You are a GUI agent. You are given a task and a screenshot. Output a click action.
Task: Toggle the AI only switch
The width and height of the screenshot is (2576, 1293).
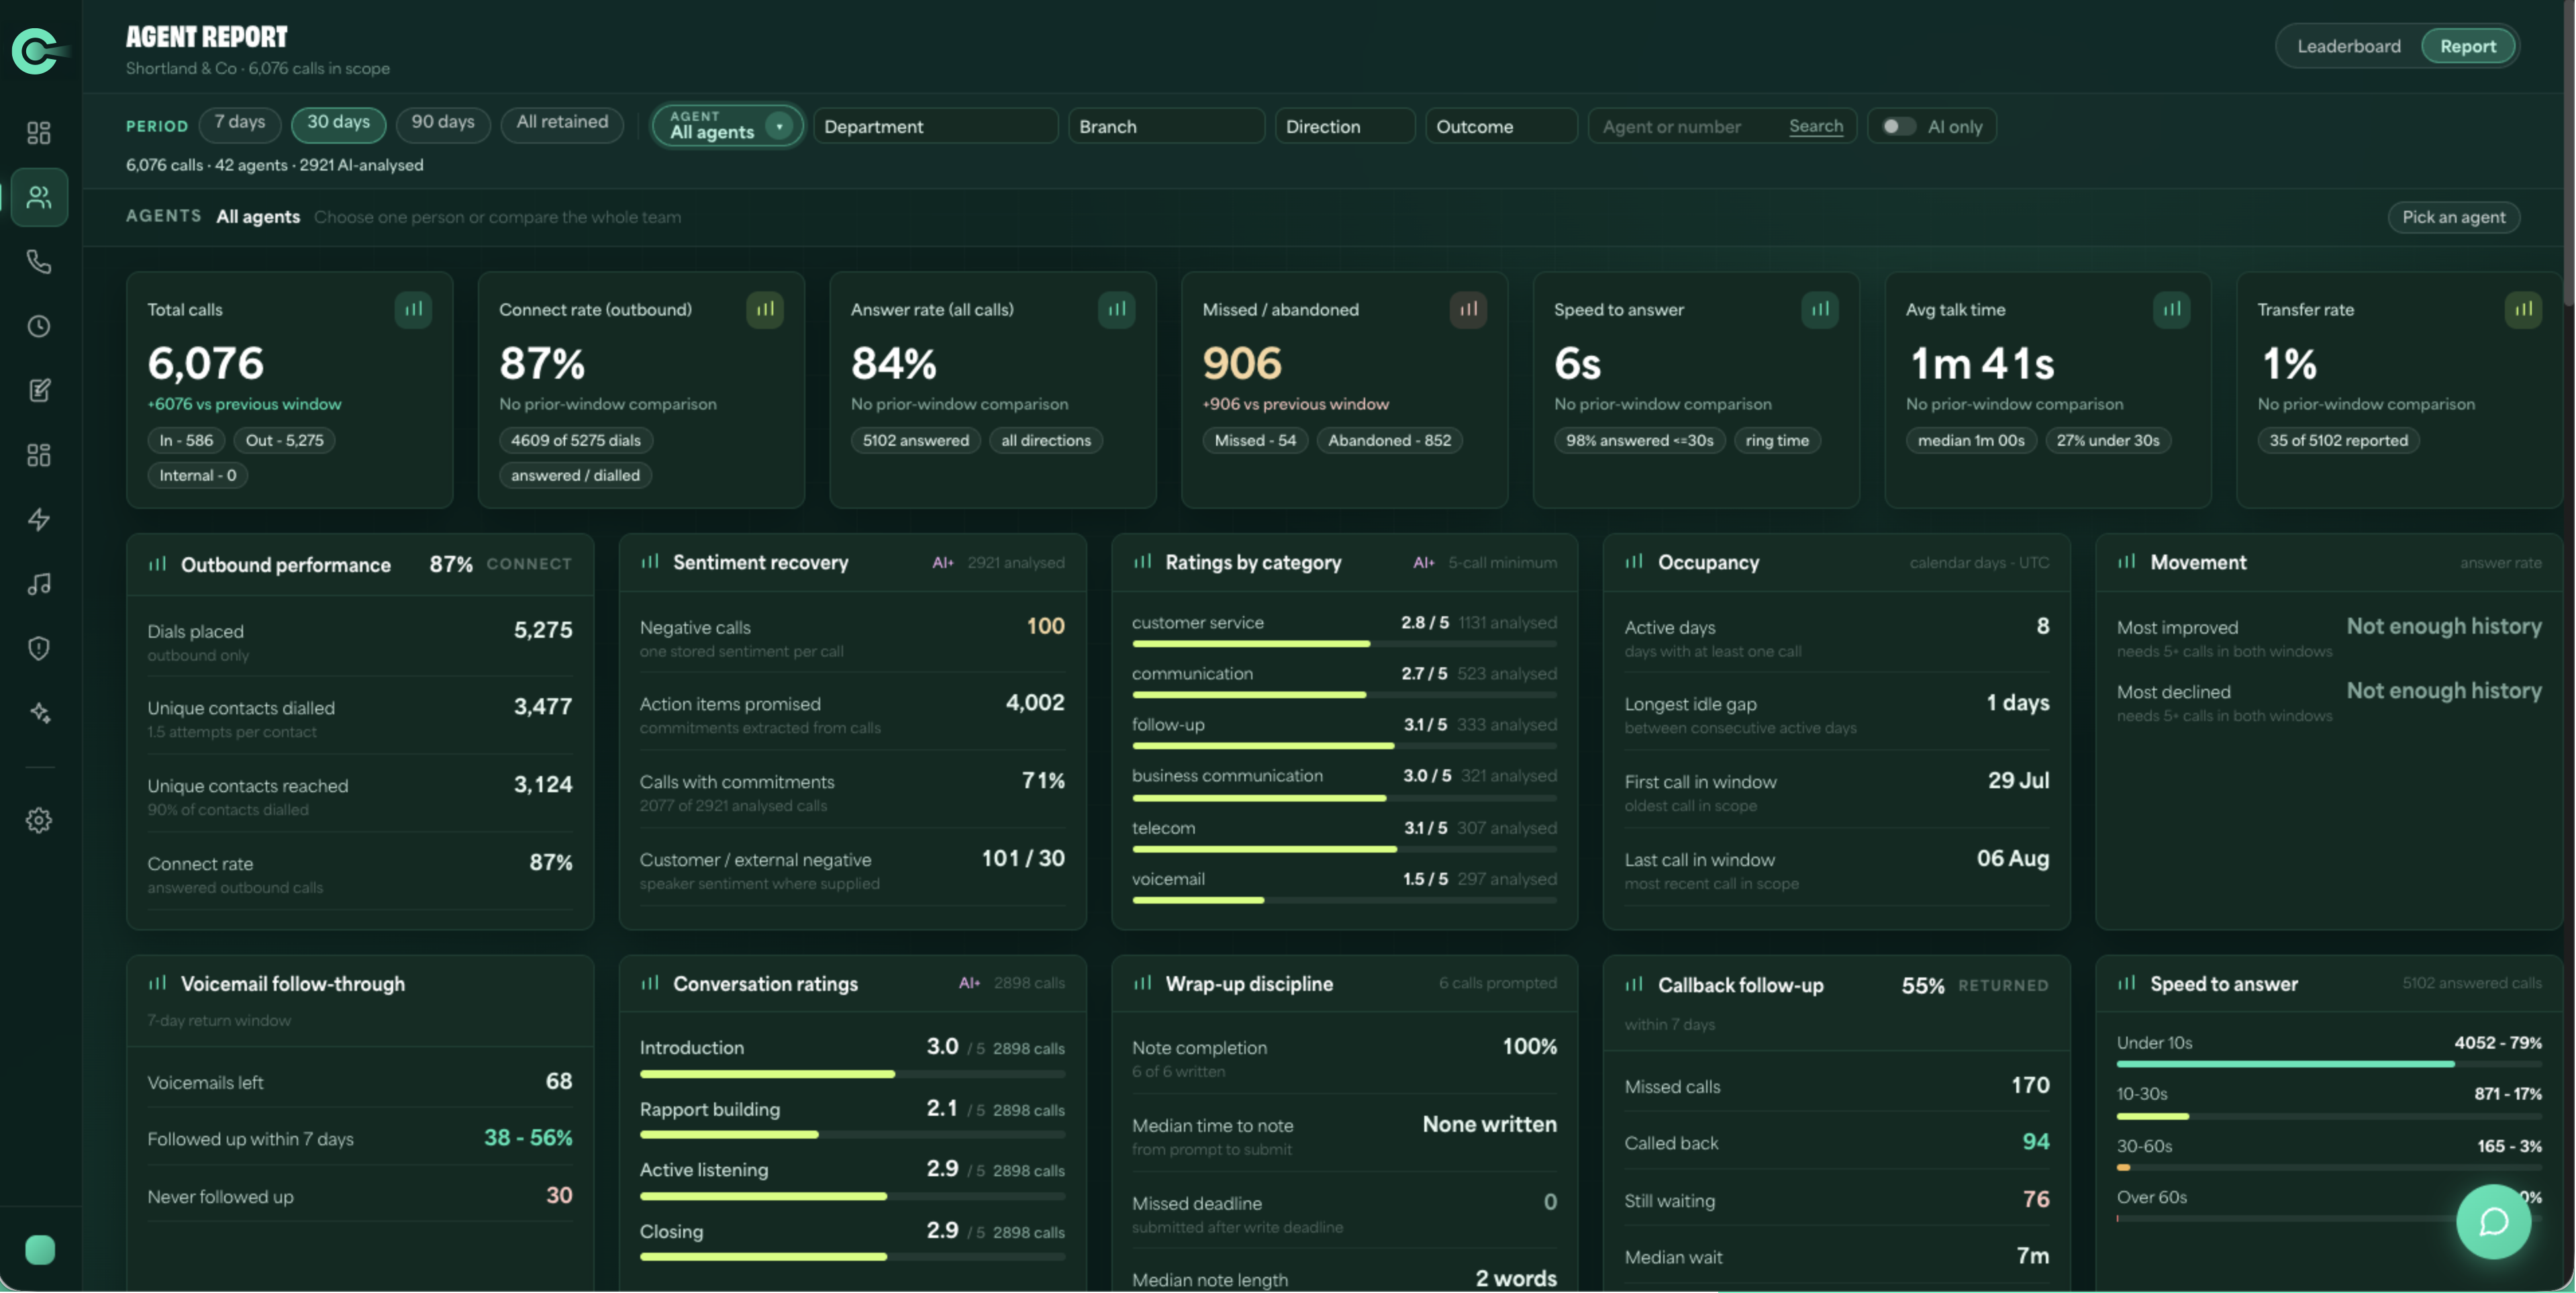pos(1898,126)
